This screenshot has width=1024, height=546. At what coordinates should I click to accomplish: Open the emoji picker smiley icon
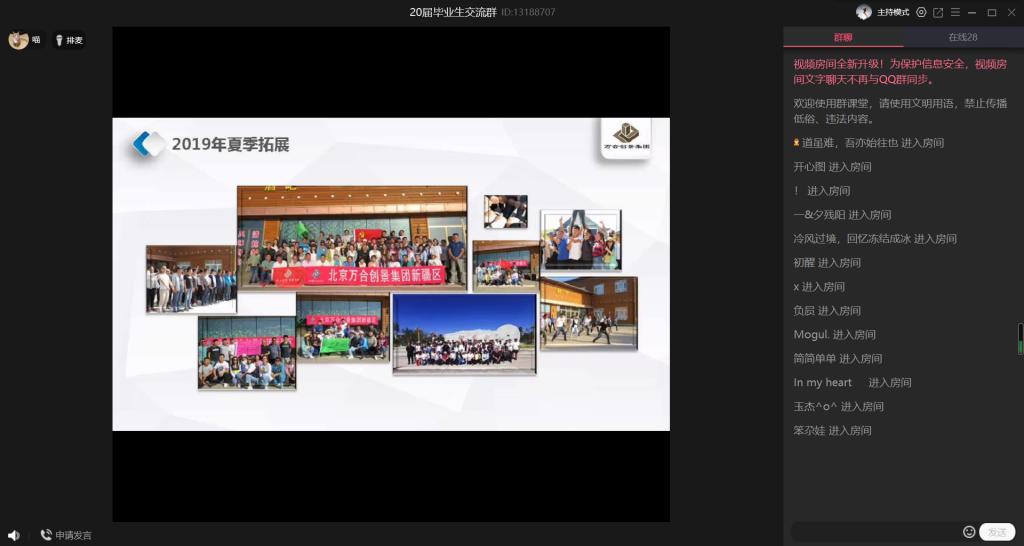969,532
